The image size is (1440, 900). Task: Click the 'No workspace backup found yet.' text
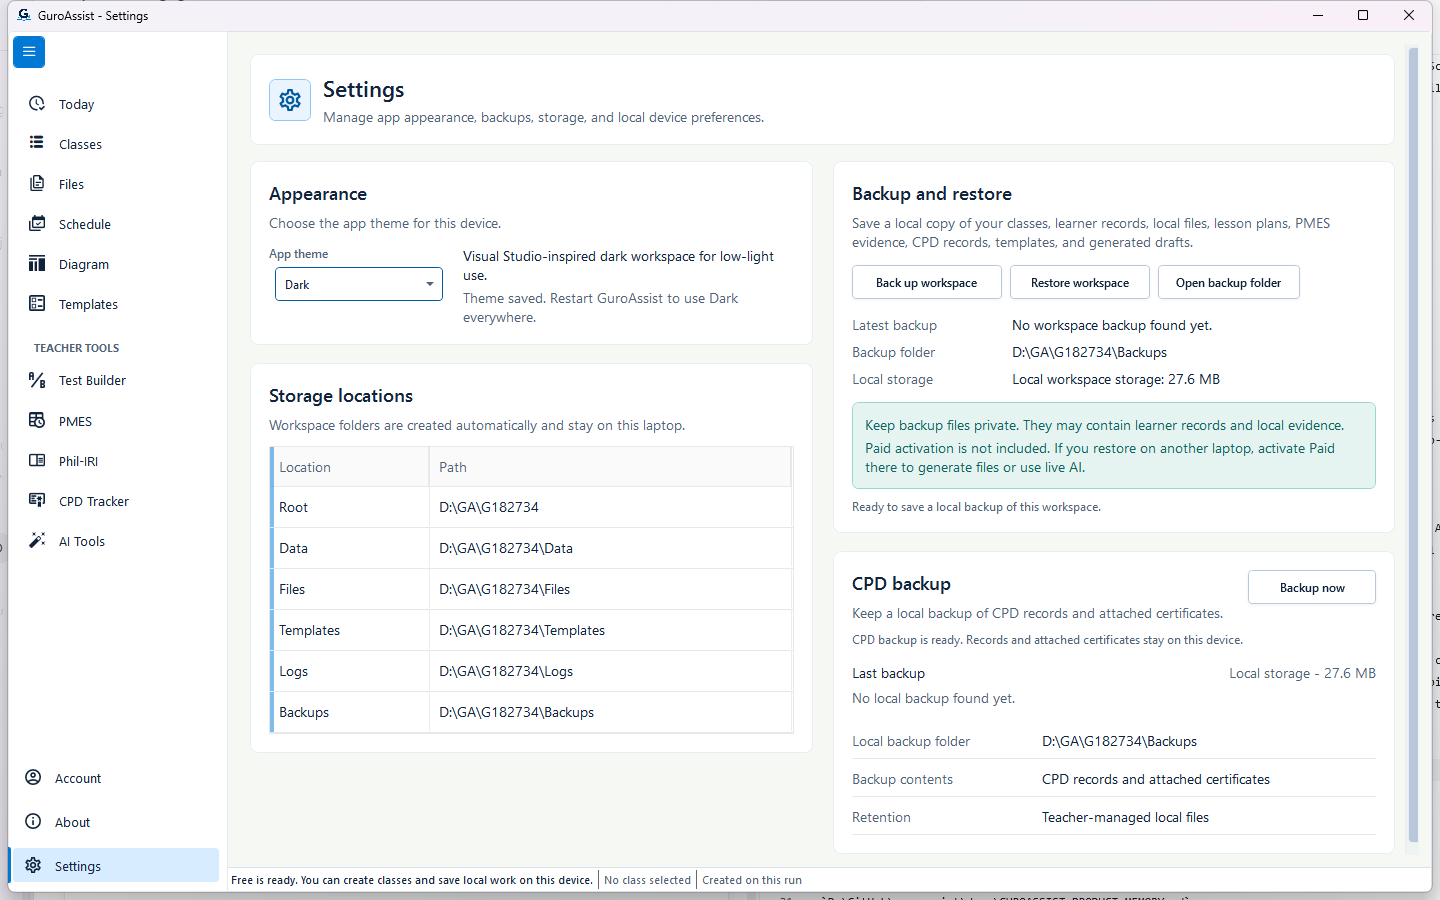click(1112, 325)
